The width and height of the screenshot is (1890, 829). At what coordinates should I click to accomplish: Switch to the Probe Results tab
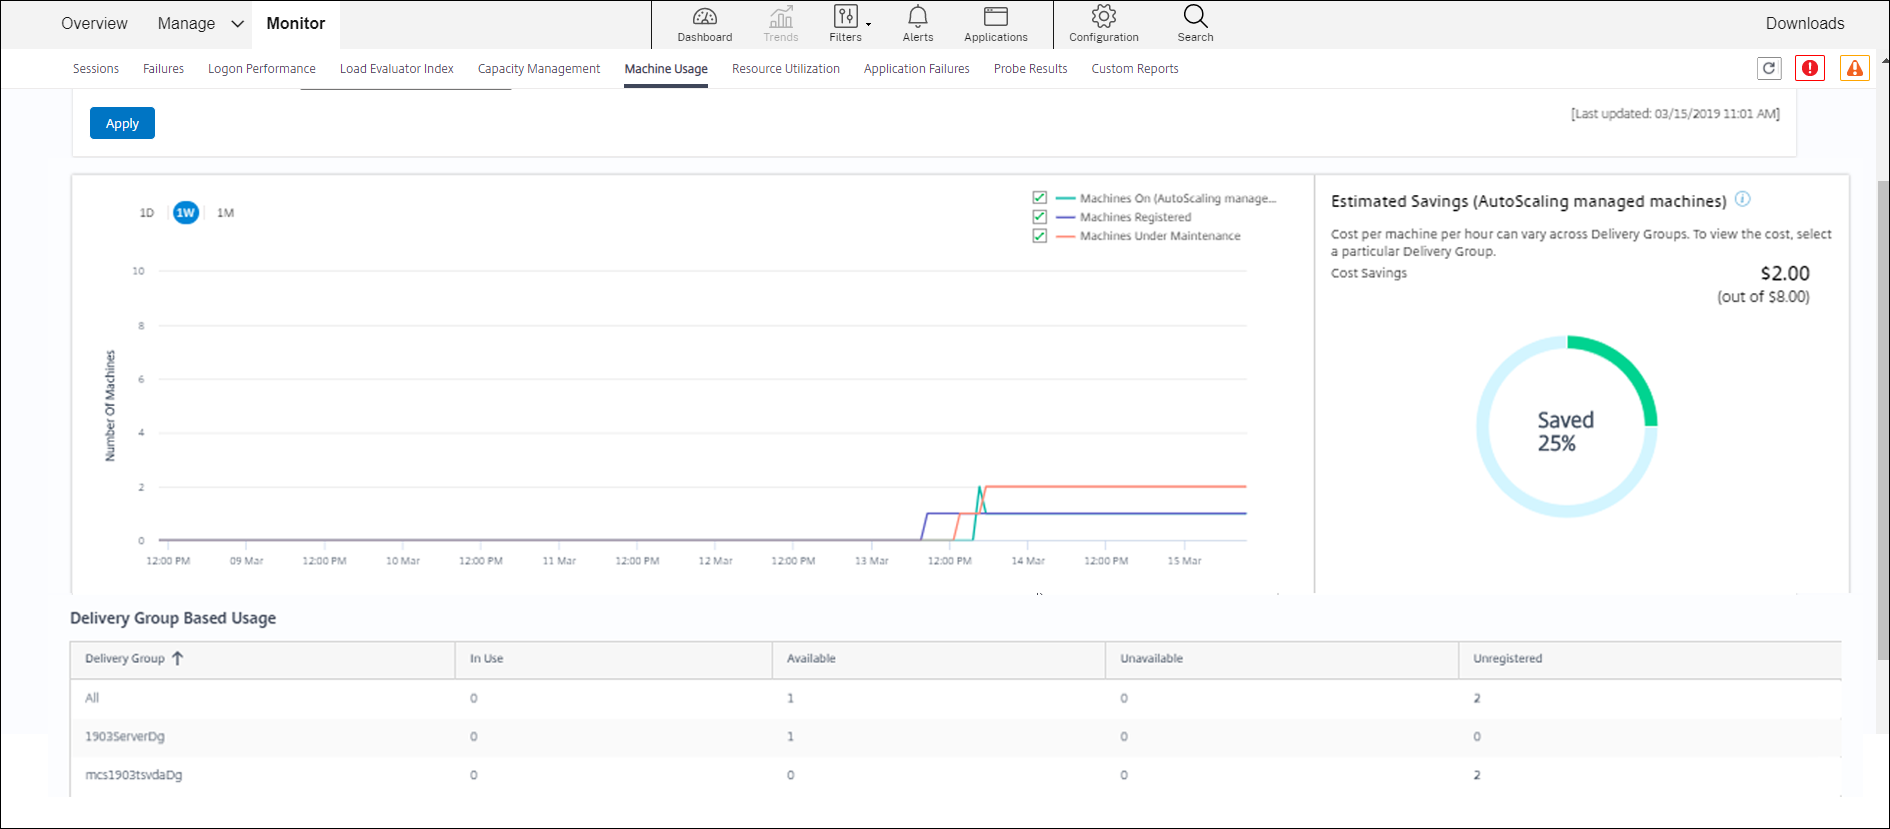coord(1031,69)
